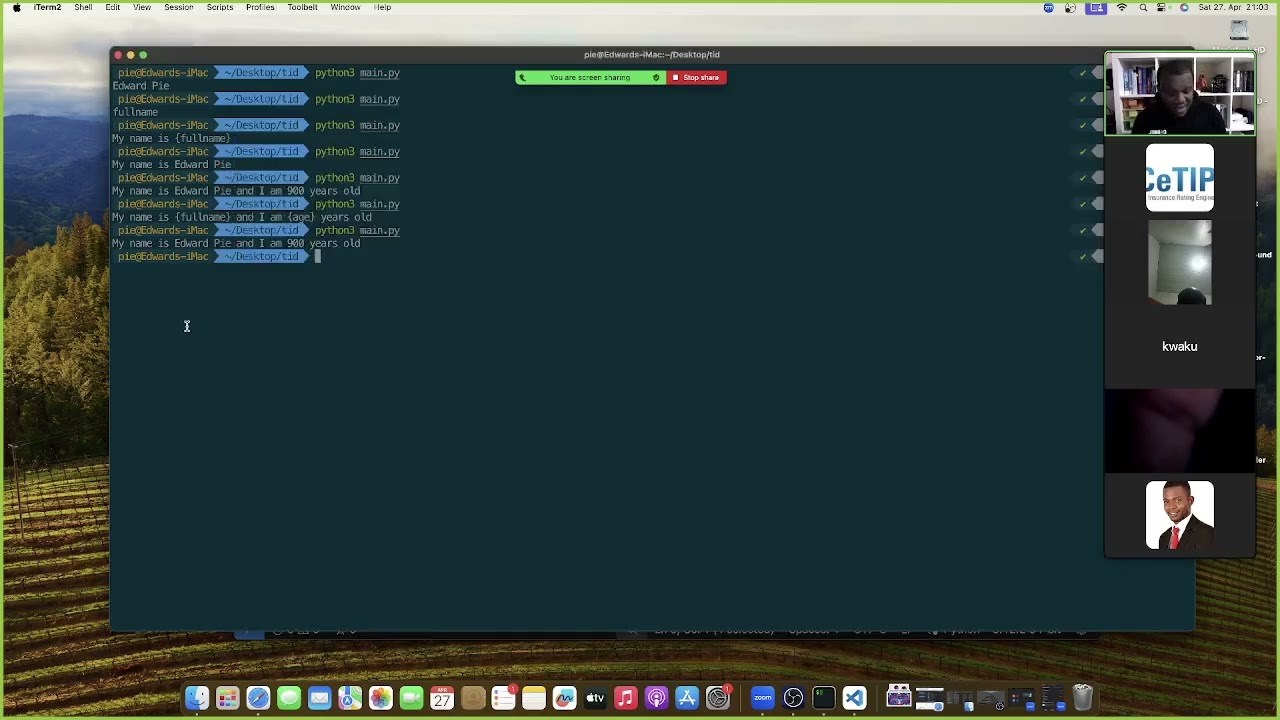Screen dimensions: 1280x720
Task: Open the Session menu
Action: click(x=179, y=7)
